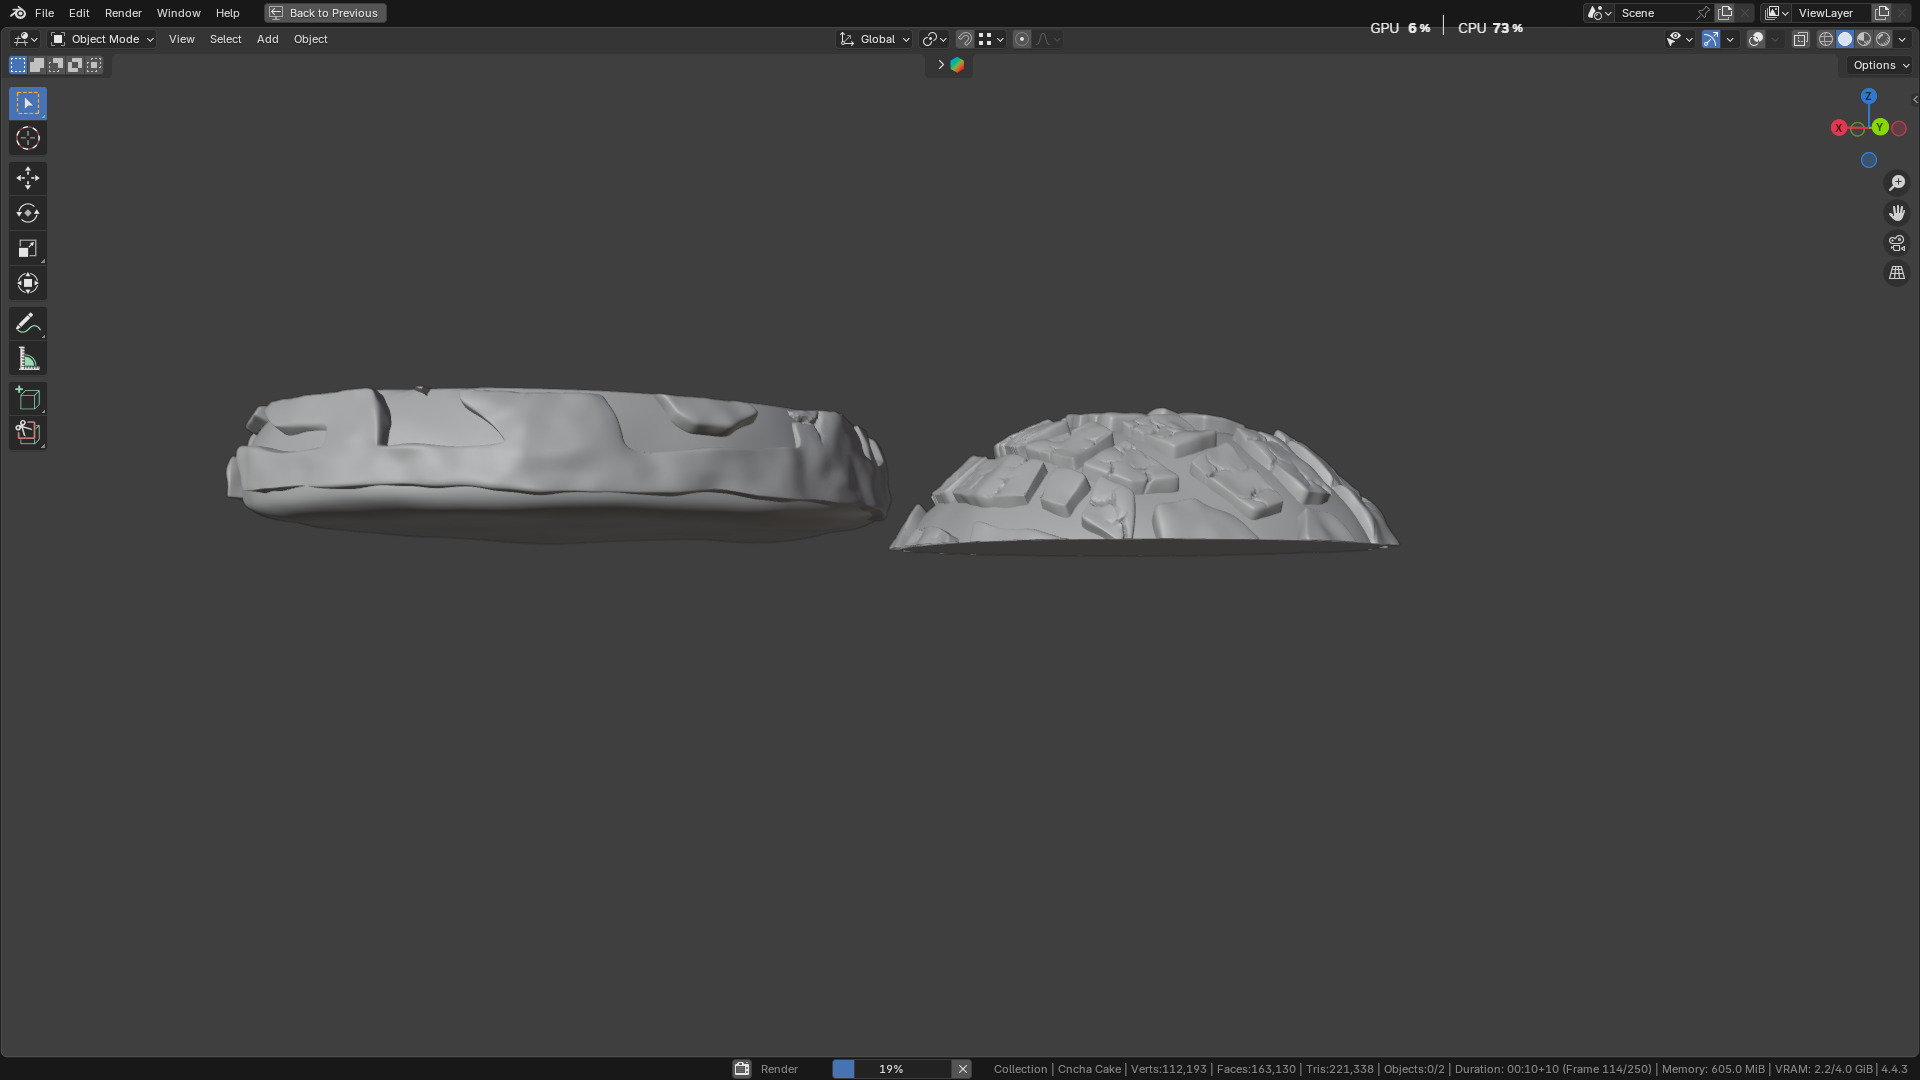Toggle X-Ray mode

(x=1800, y=39)
